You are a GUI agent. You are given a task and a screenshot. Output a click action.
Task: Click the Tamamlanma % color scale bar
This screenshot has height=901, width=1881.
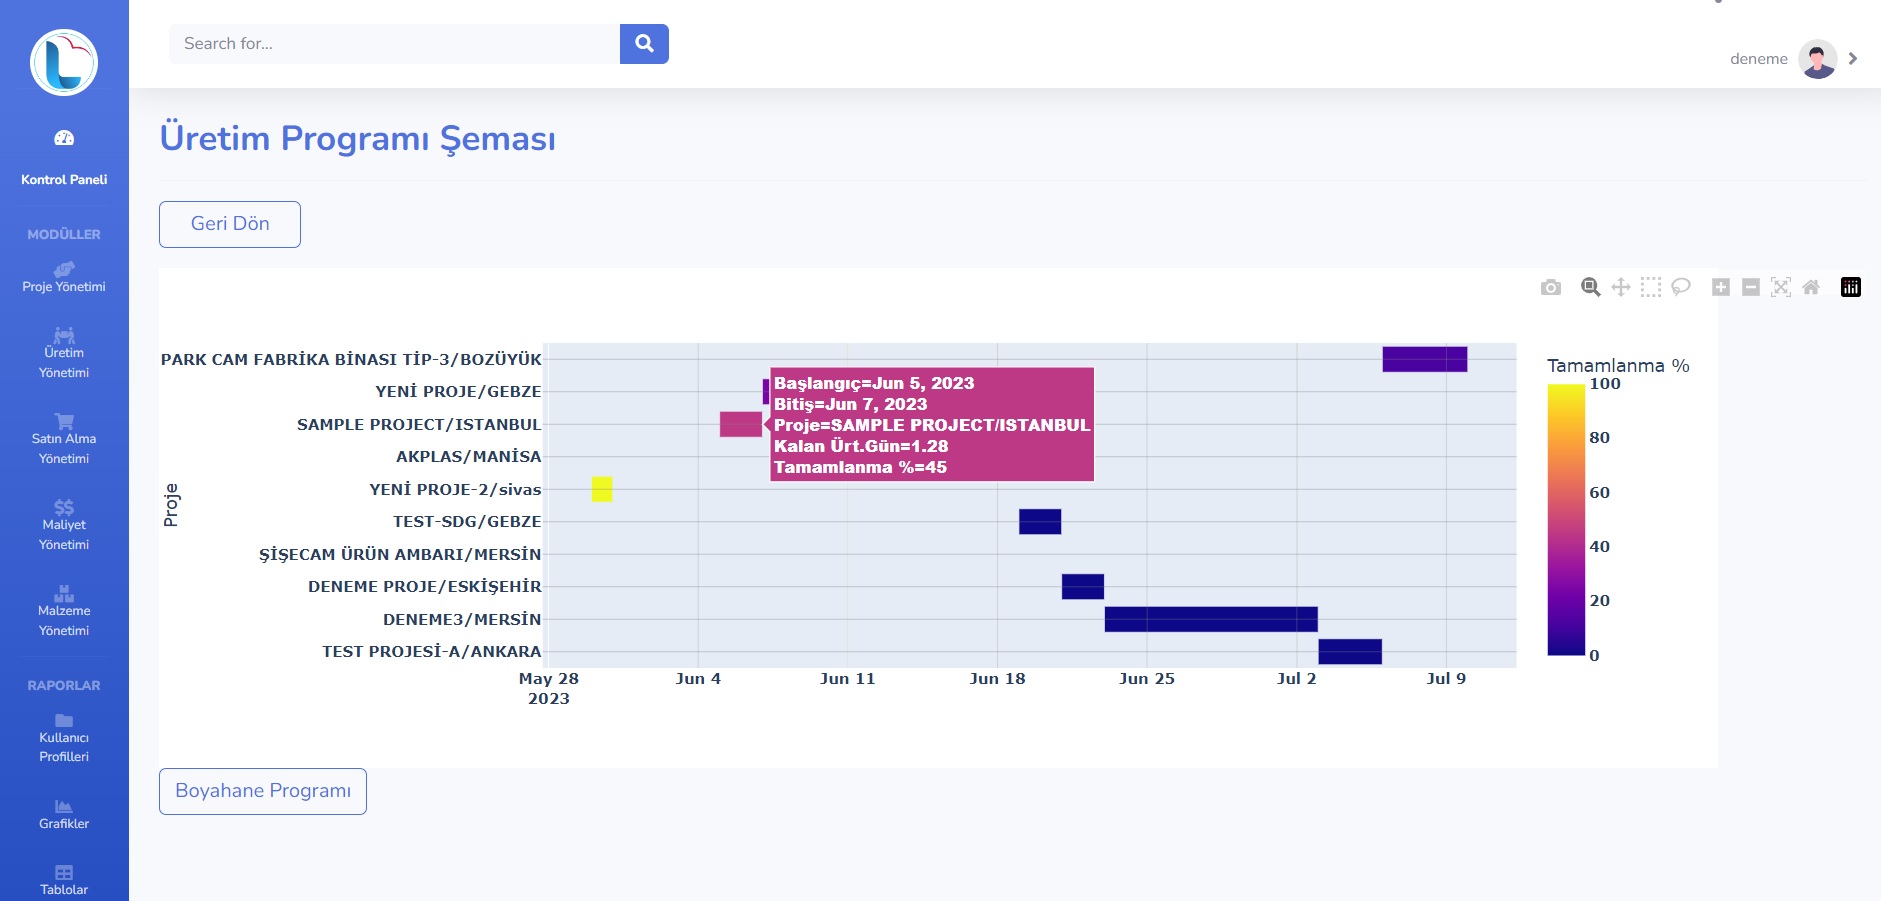click(1566, 520)
